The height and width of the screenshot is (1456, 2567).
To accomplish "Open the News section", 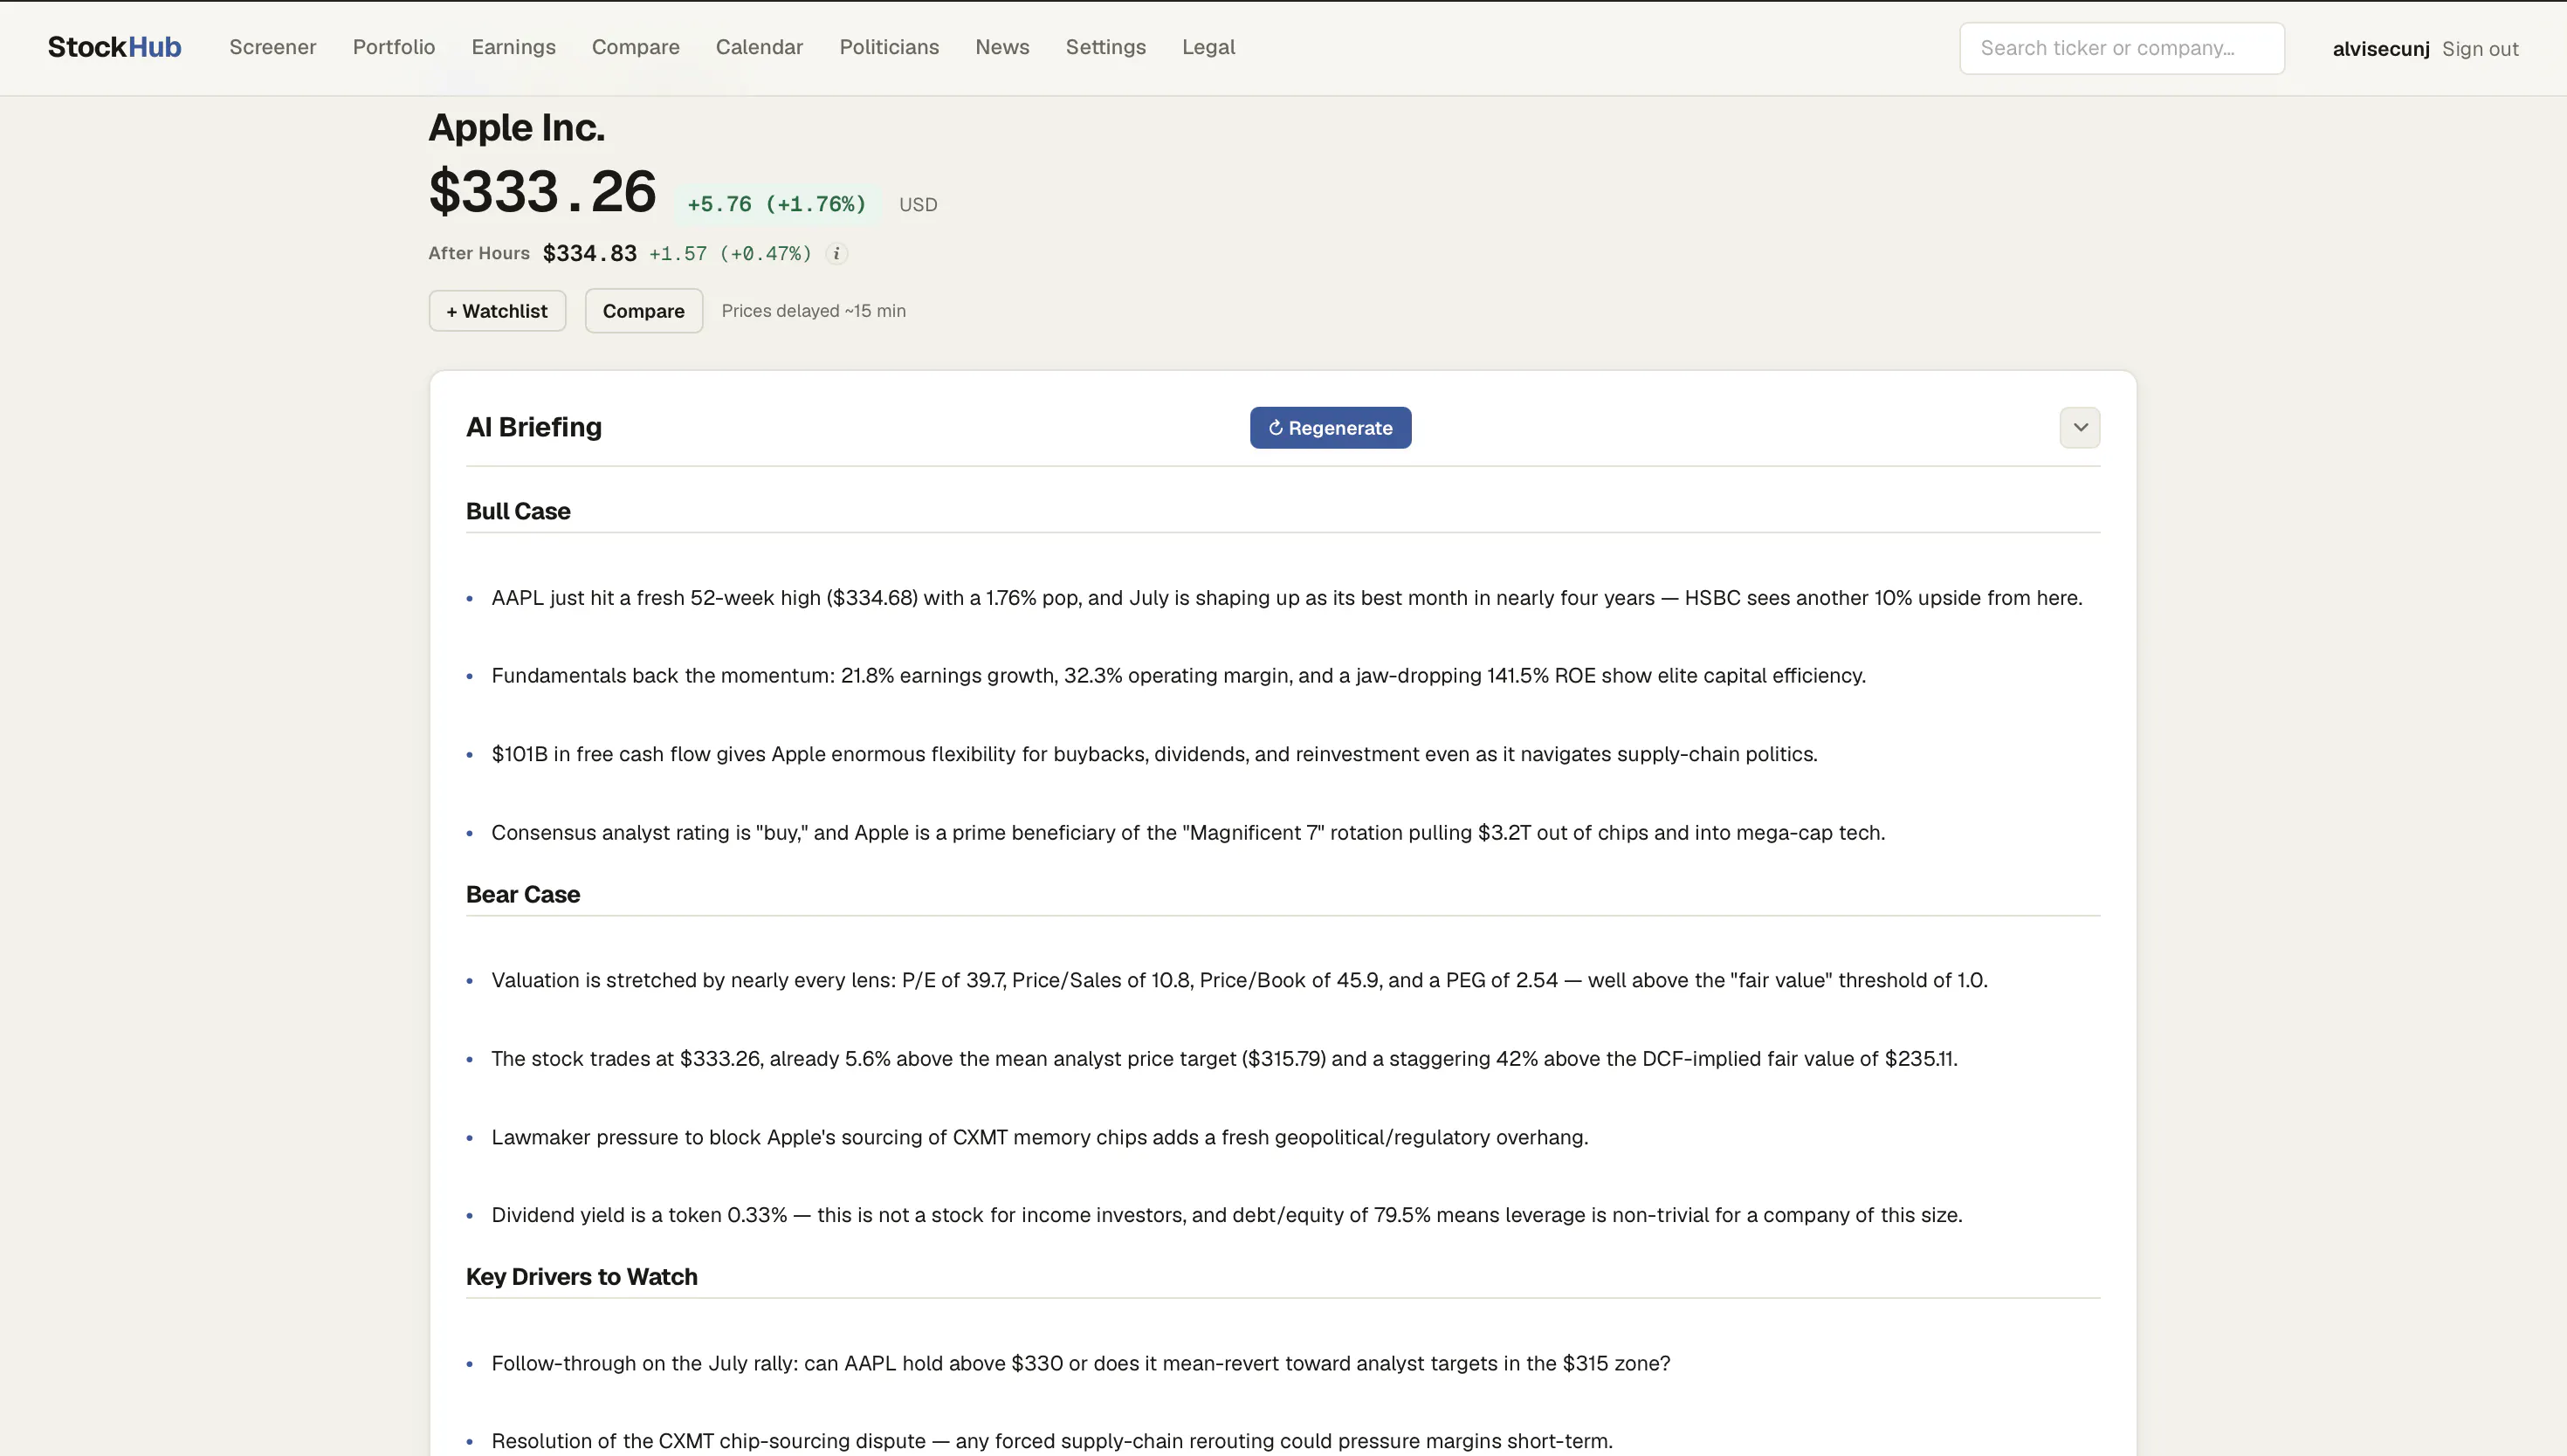I will pyautogui.click(x=1002, y=47).
